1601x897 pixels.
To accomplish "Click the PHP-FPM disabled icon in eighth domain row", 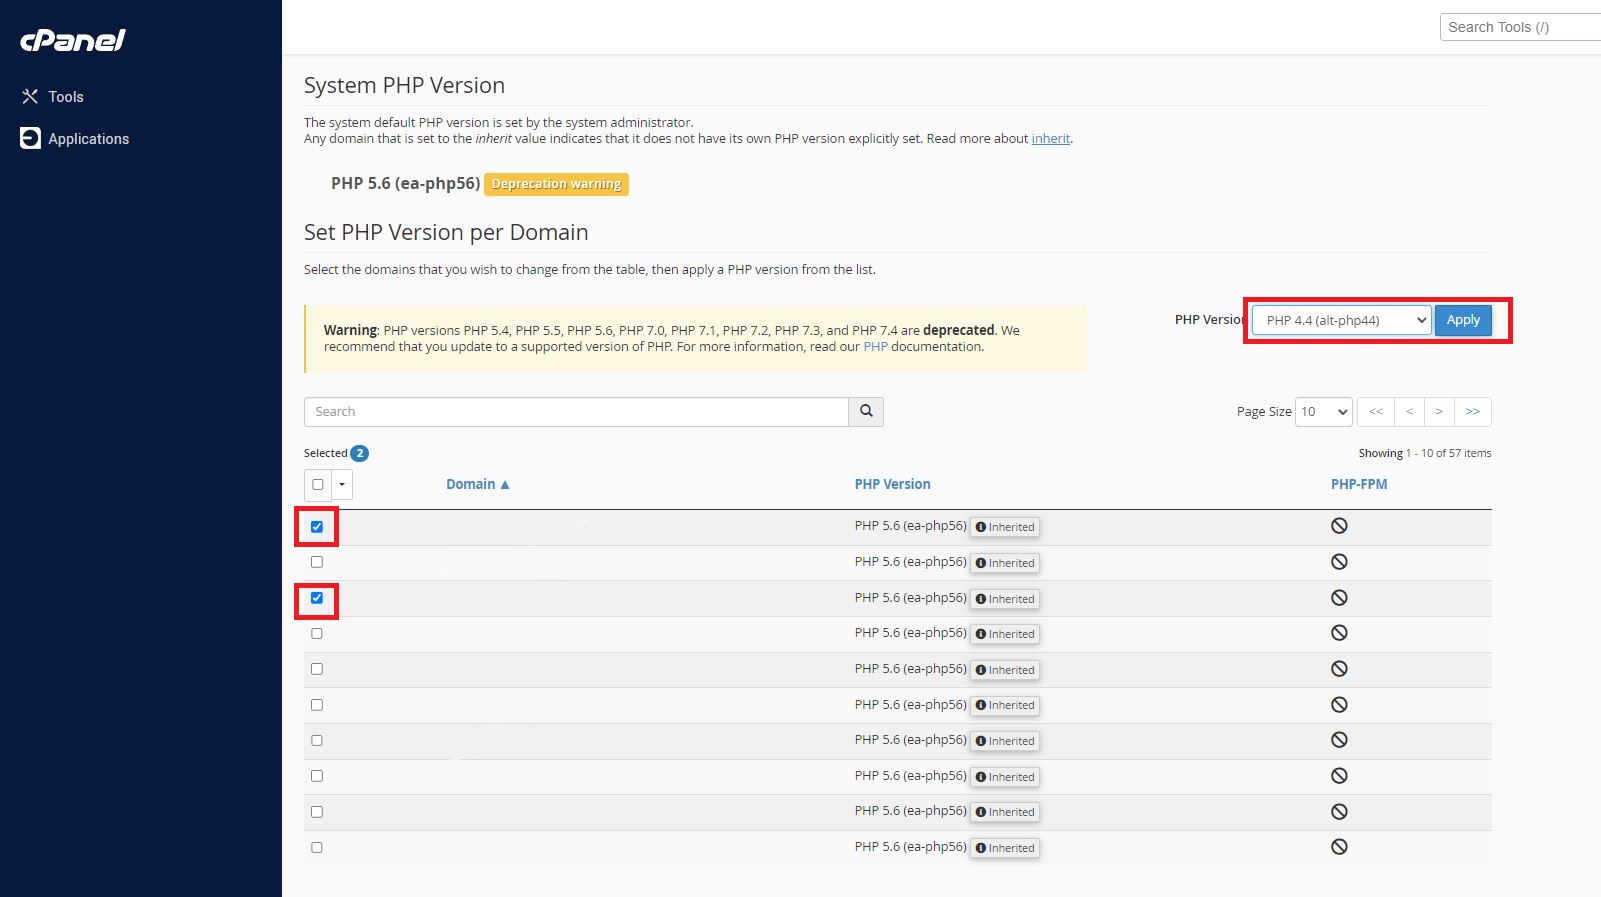I will (x=1339, y=776).
